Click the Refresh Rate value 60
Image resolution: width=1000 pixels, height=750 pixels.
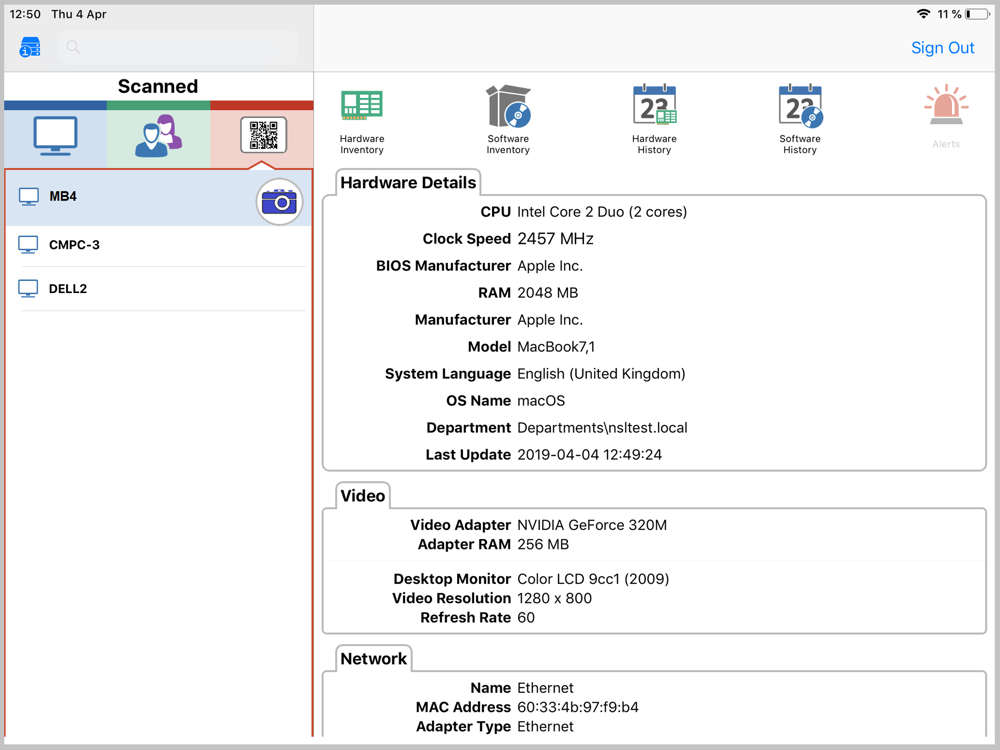pos(526,617)
